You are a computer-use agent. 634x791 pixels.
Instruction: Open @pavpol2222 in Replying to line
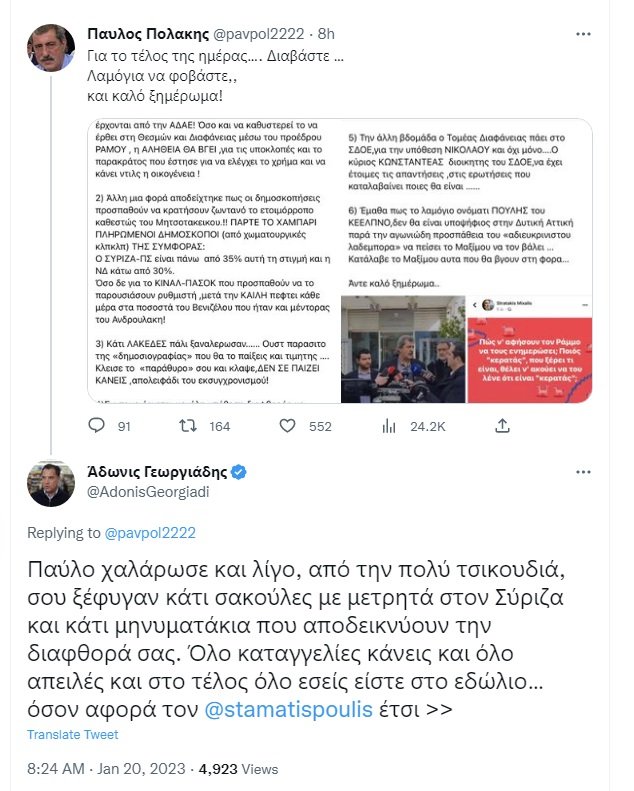[150, 533]
